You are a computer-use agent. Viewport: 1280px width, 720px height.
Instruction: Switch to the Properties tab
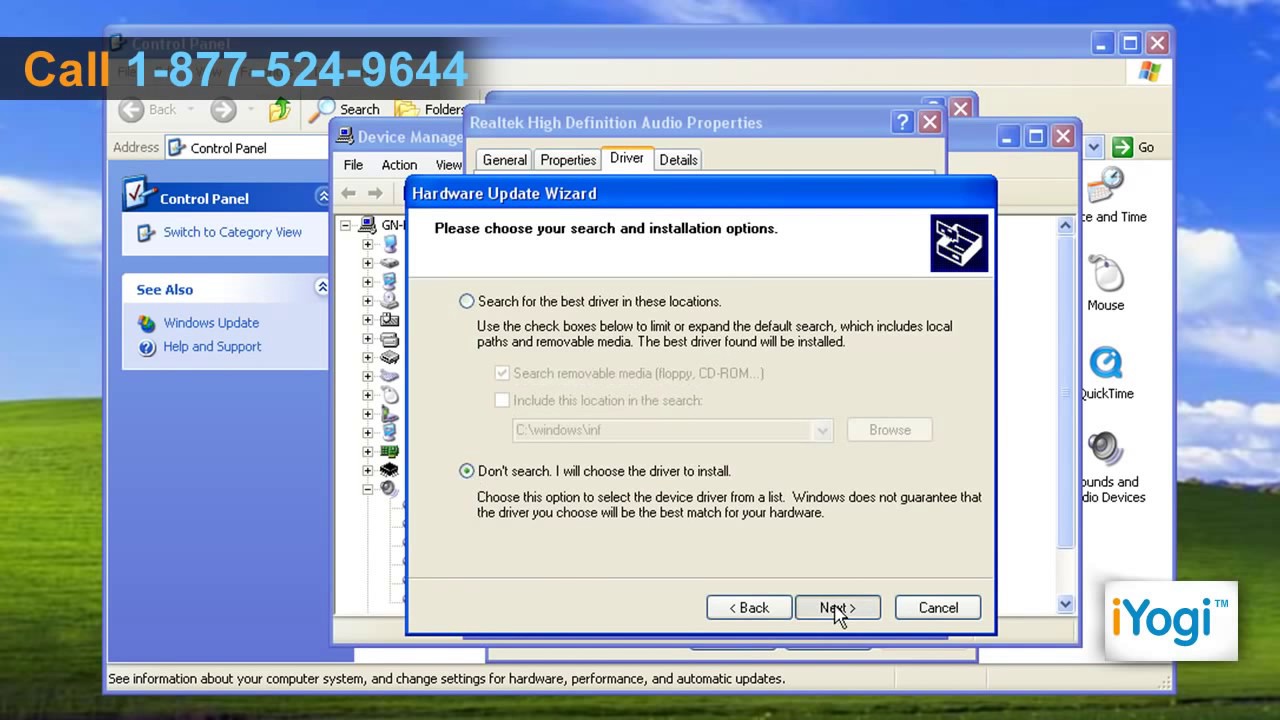pos(568,160)
